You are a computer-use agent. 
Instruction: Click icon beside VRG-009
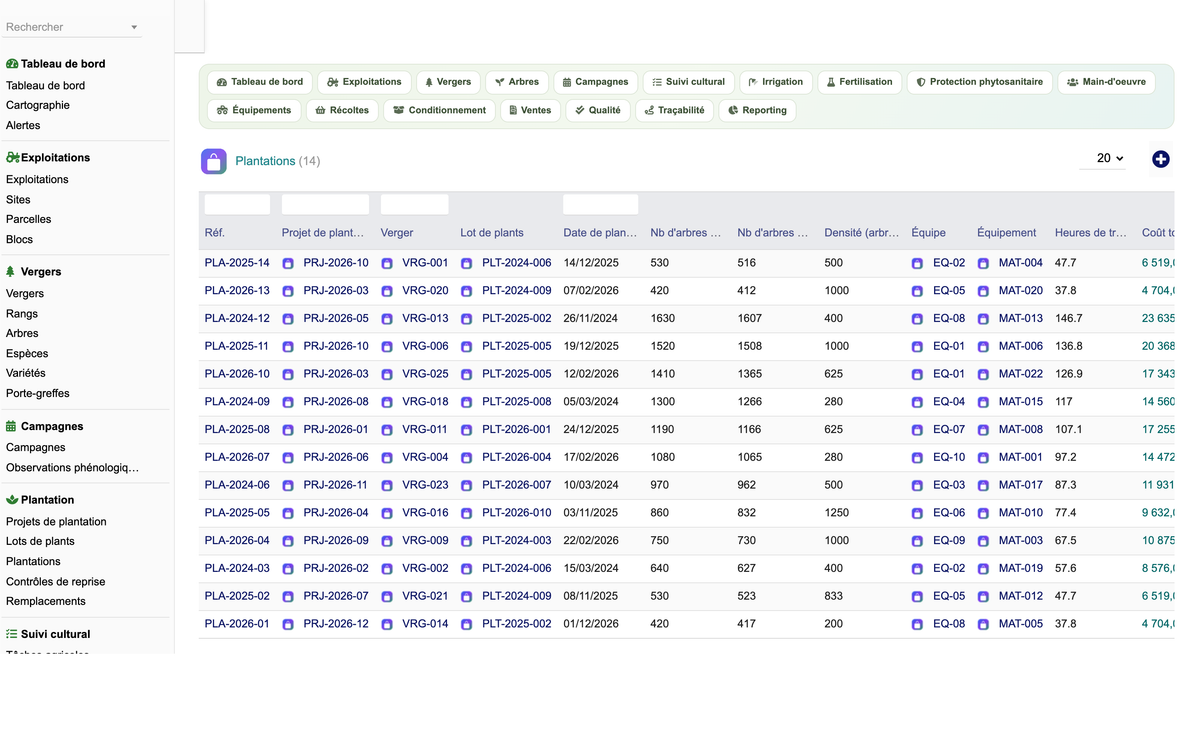387,541
